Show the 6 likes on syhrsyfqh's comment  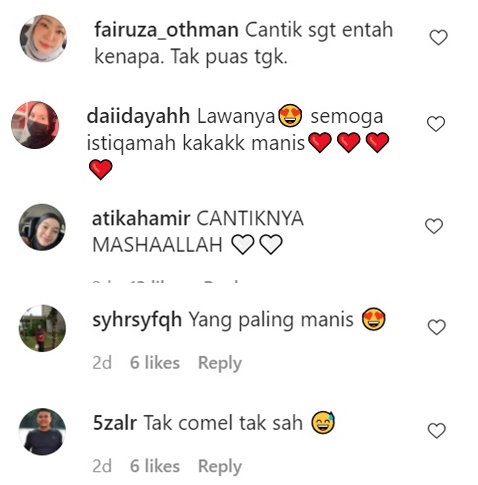[155, 362]
